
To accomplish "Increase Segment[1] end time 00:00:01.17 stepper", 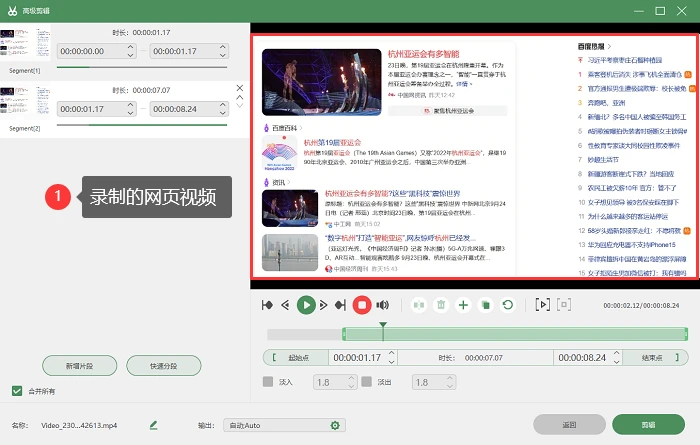I will coord(223,47).
